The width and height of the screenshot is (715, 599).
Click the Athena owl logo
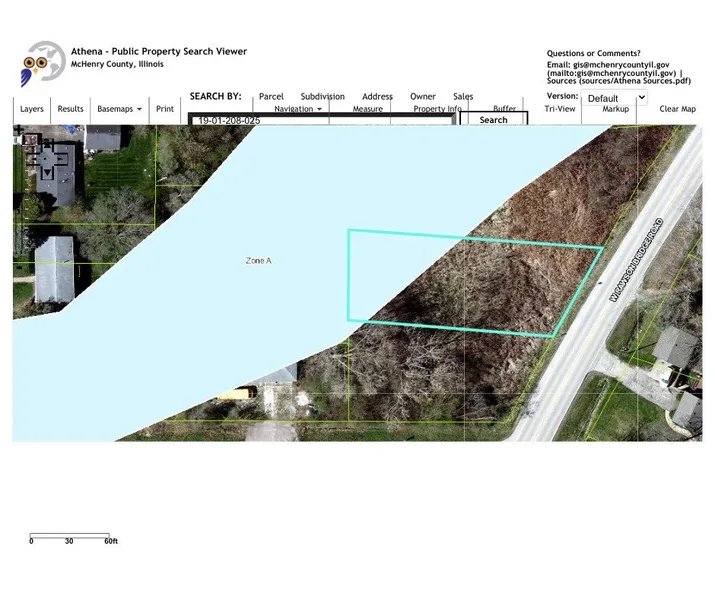coord(41,63)
